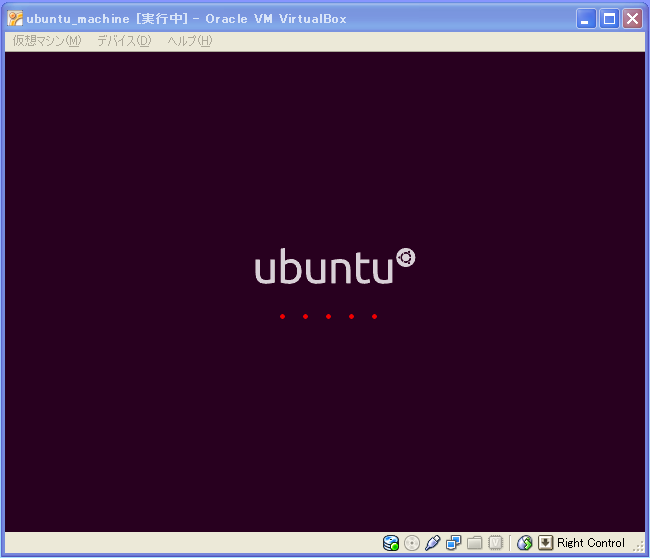Click the USB devices status icon
Viewport: 650px width, 558px height.
tap(432, 543)
